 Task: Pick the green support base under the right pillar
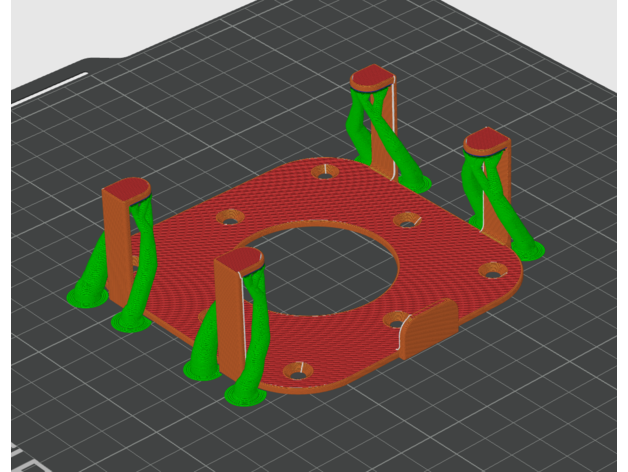tap(528, 248)
